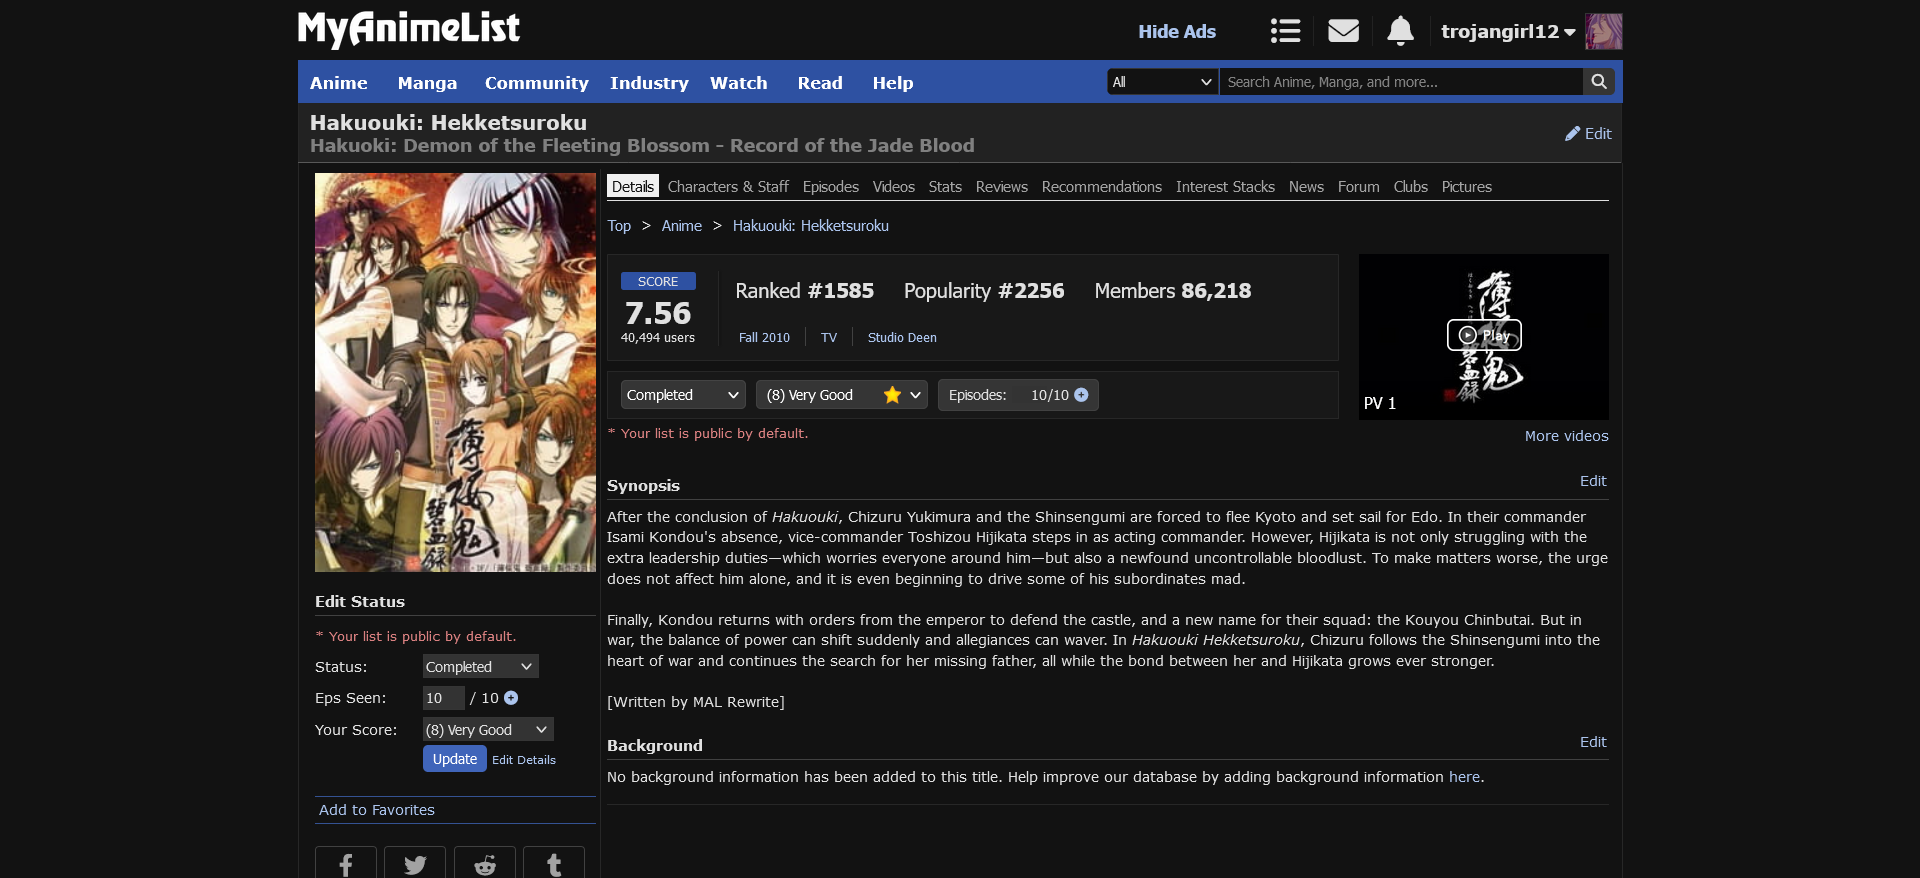Expand trojangirl12 user menu
Viewport: 1920px width, 878px height.
click(x=1508, y=32)
